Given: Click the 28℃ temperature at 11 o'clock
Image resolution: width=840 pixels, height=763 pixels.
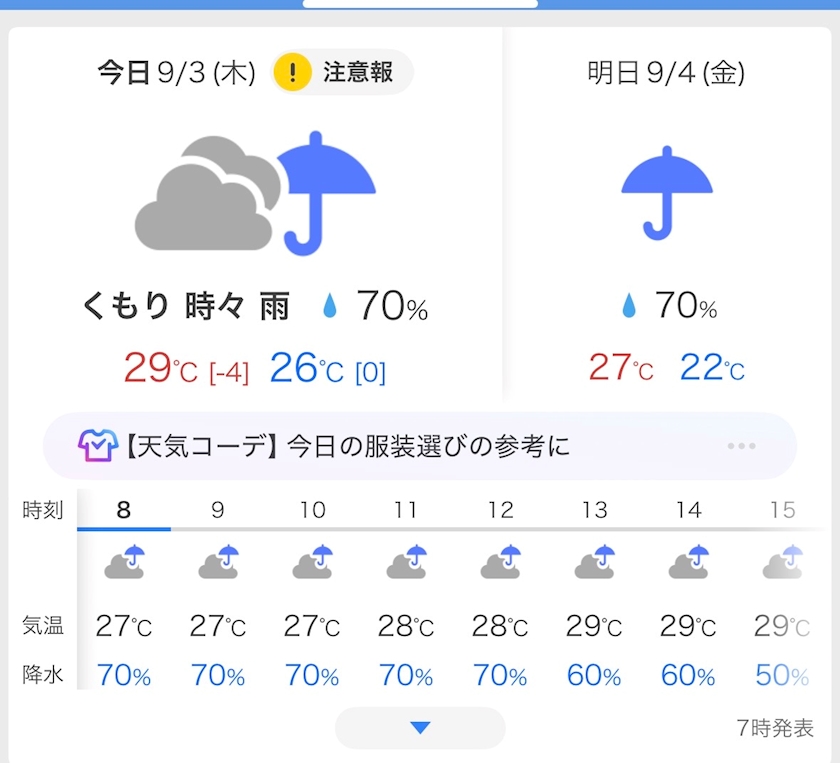Looking at the screenshot, I should [406, 626].
